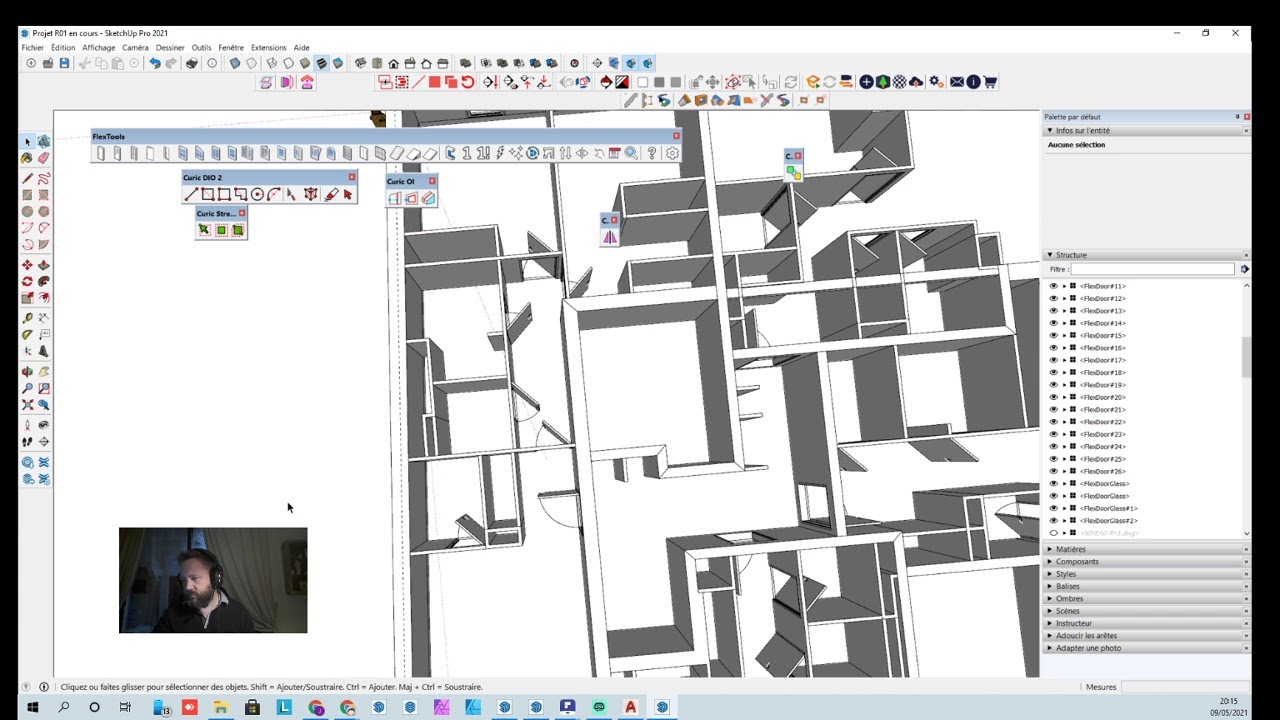Hide FlexDoor#13 using its eye icon
Image resolution: width=1280 pixels, height=720 pixels.
(x=1053, y=311)
